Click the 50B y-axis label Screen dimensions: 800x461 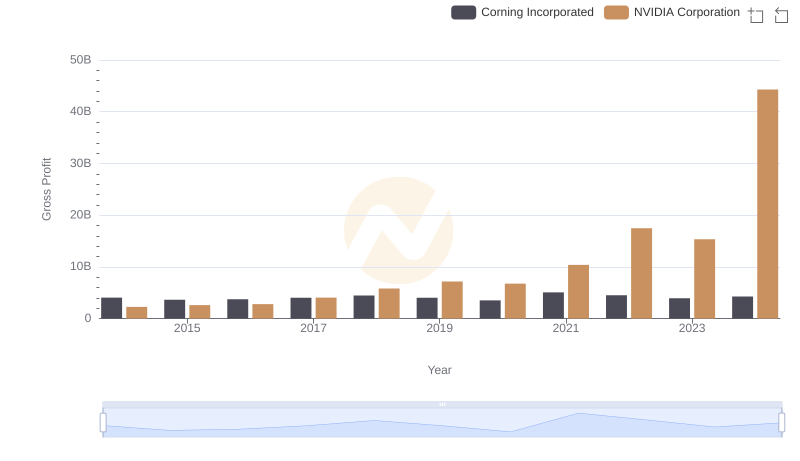point(81,60)
